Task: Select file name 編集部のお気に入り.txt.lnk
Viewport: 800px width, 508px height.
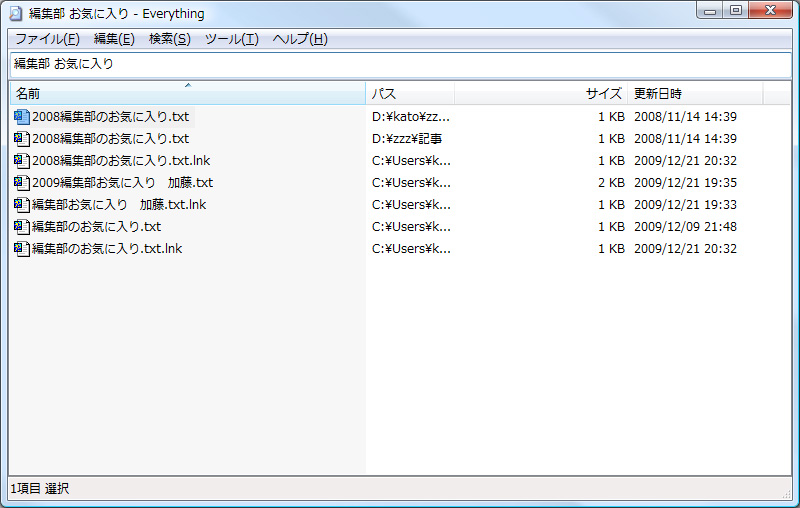Action: pyautogui.click(x=107, y=248)
